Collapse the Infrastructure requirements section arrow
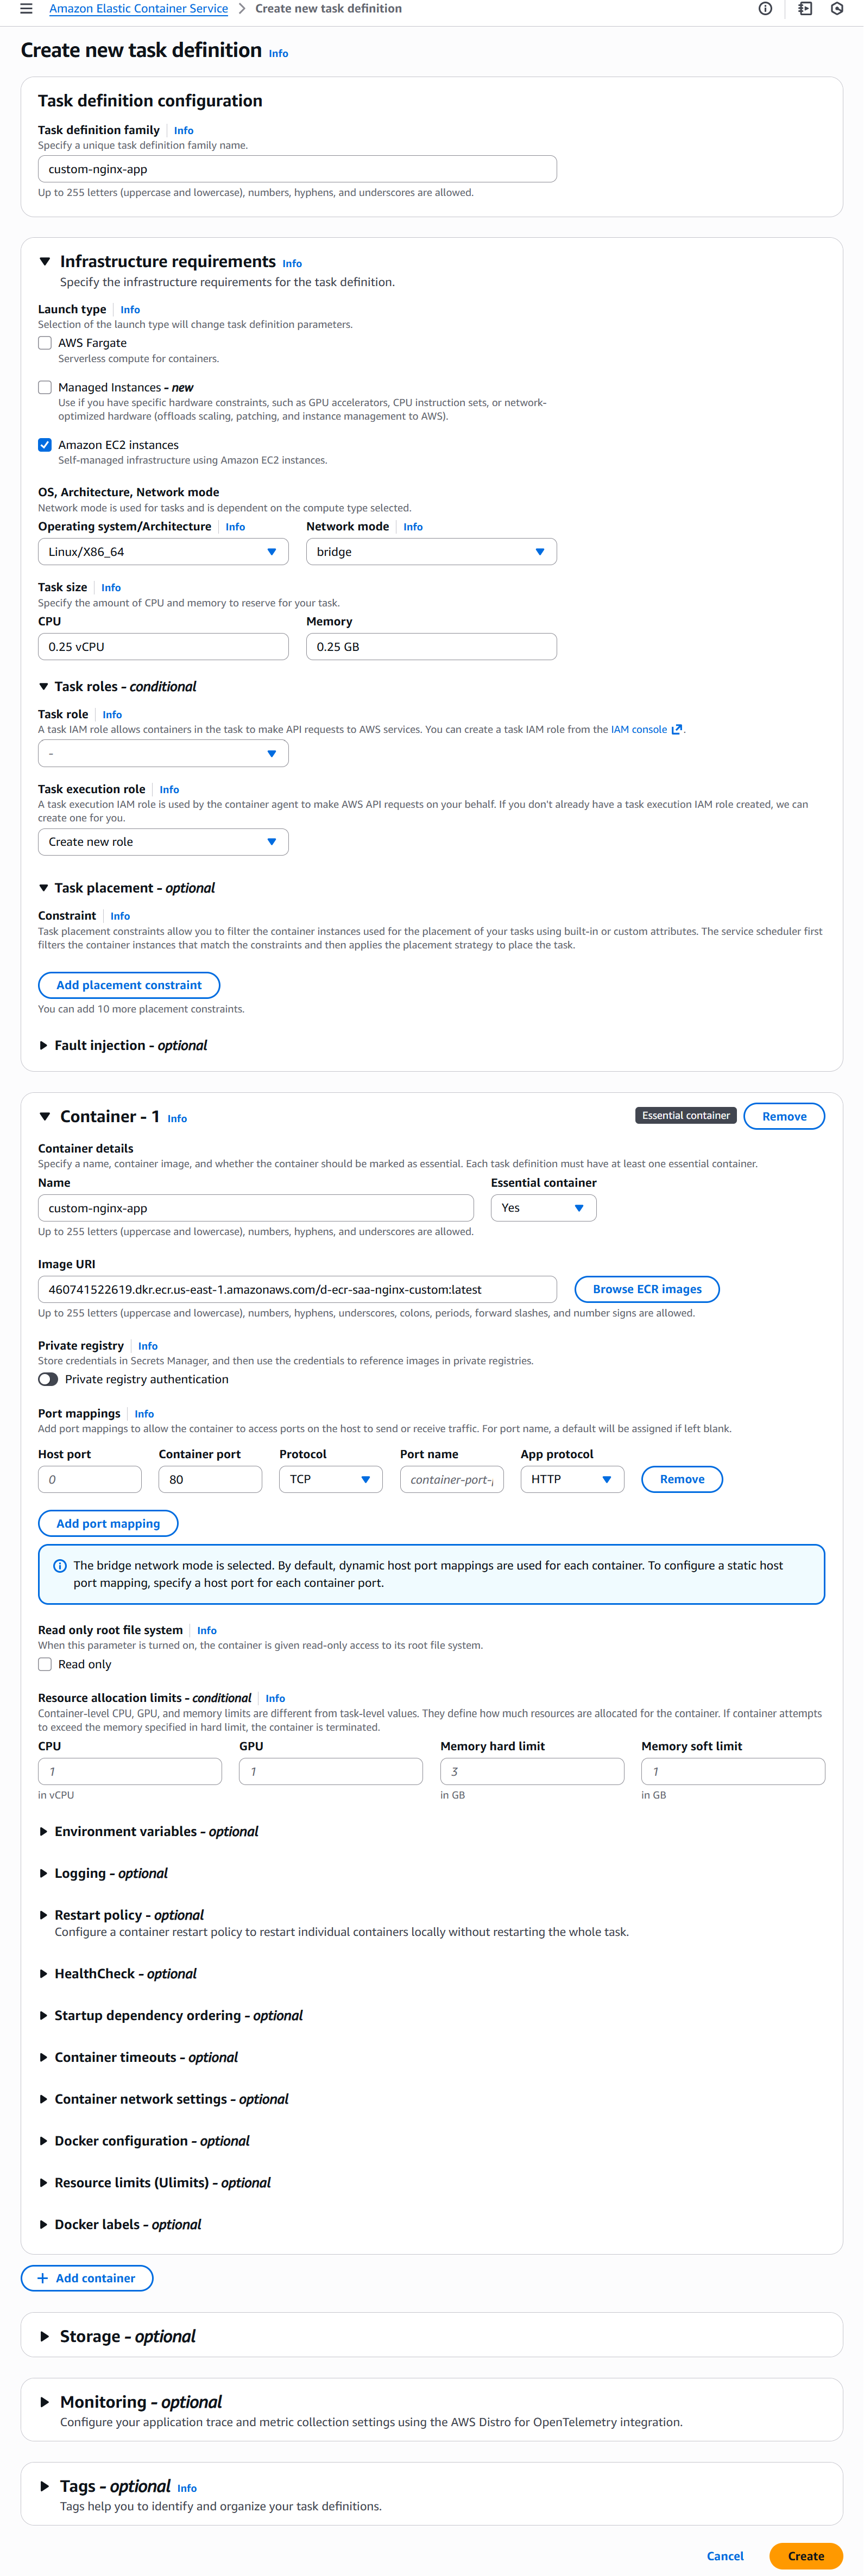The width and height of the screenshot is (864, 2576). point(45,262)
